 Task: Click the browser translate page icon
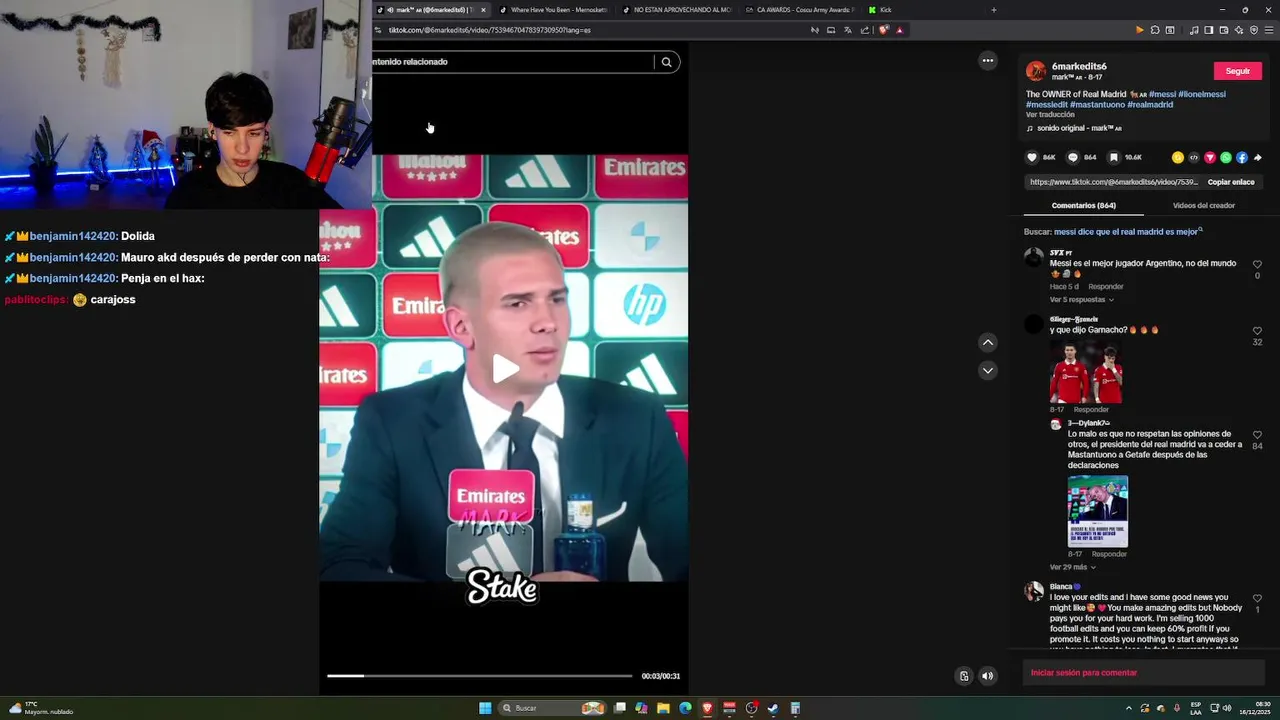pos(847,30)
